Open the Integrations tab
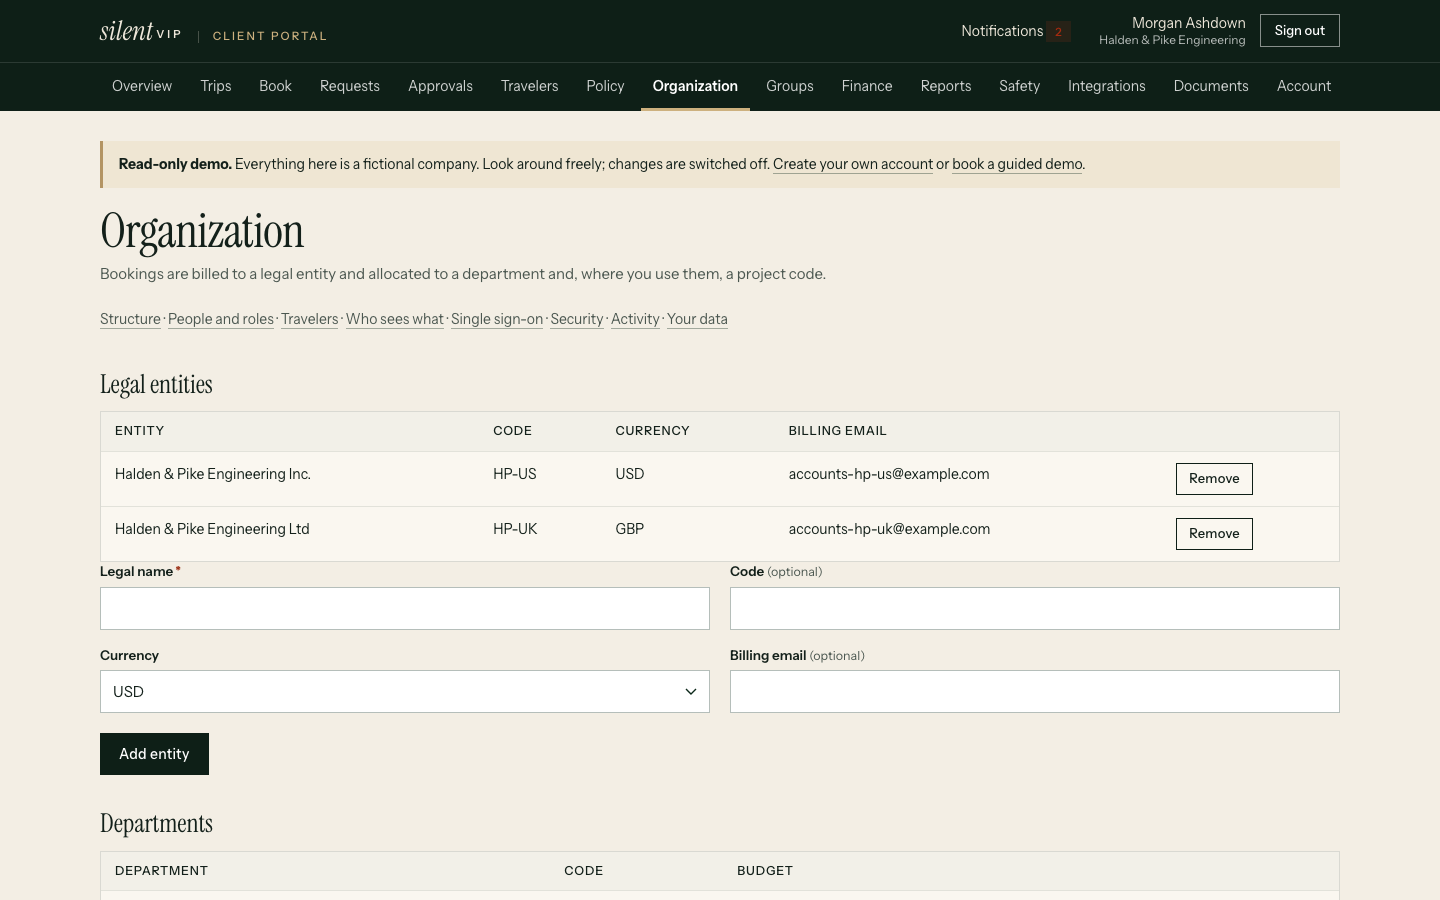Image resolution: width=1440 pixels, height=900 pixels. pyautogui.click(x=1107, y=86)
